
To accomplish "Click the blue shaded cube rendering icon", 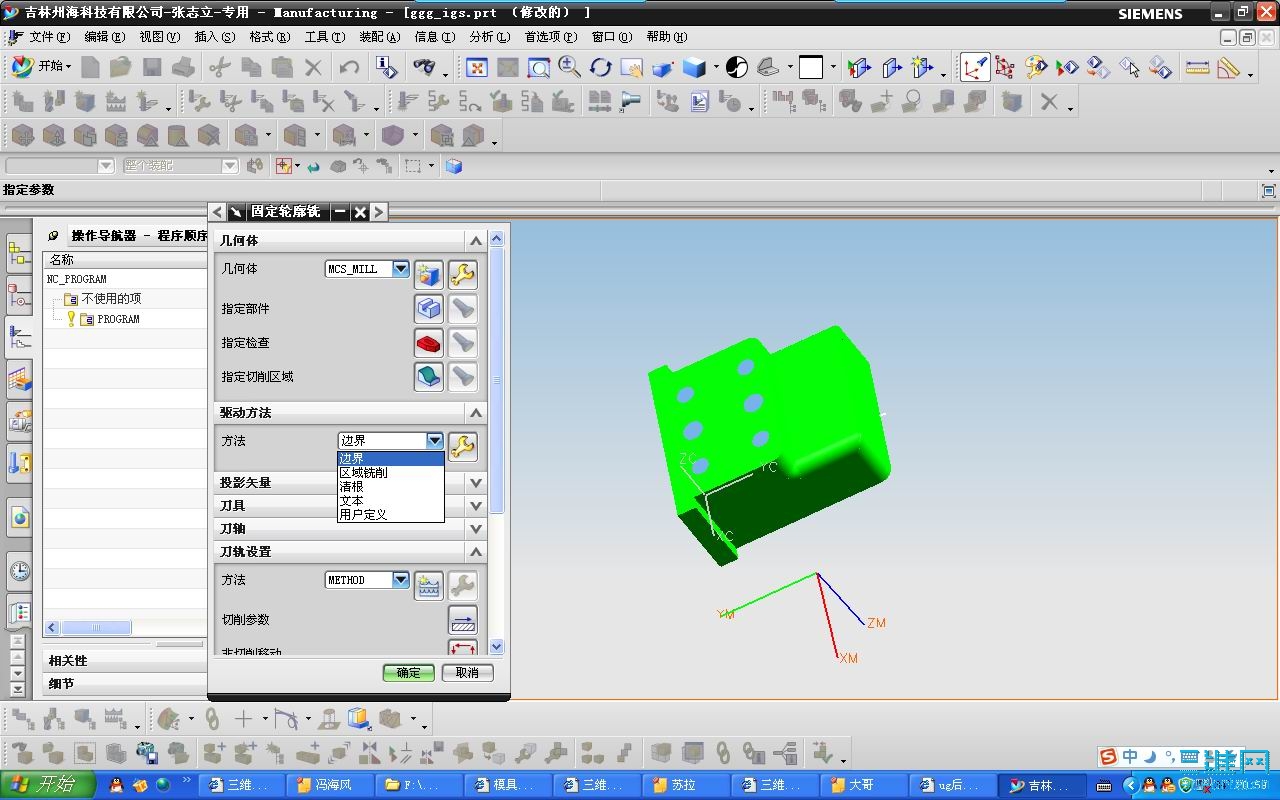I will pyautogui.click(x=694, y=67).
